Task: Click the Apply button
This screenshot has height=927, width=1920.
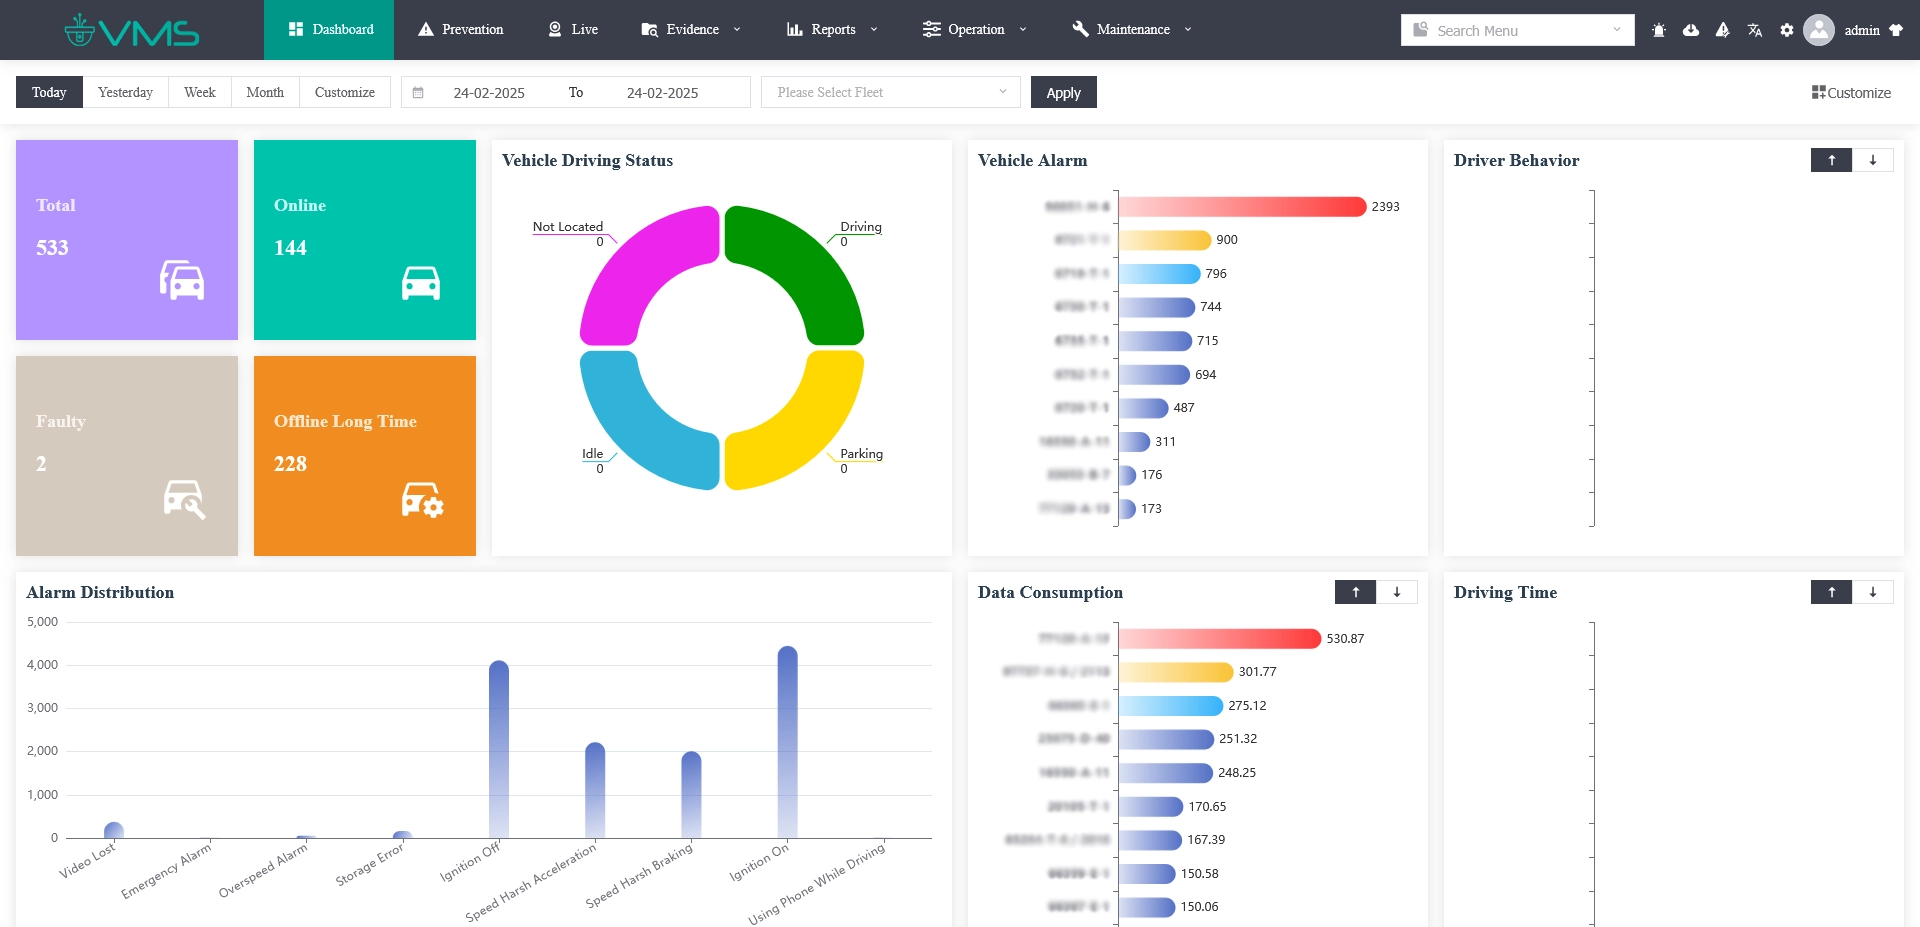Action: point(1063,92)
